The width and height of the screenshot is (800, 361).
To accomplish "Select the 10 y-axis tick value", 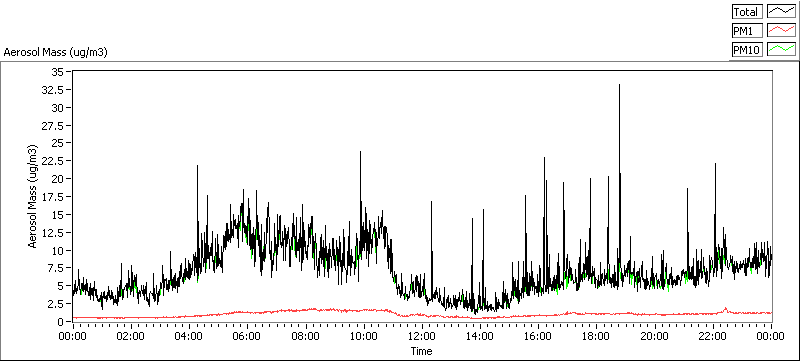I will [58, 250].
